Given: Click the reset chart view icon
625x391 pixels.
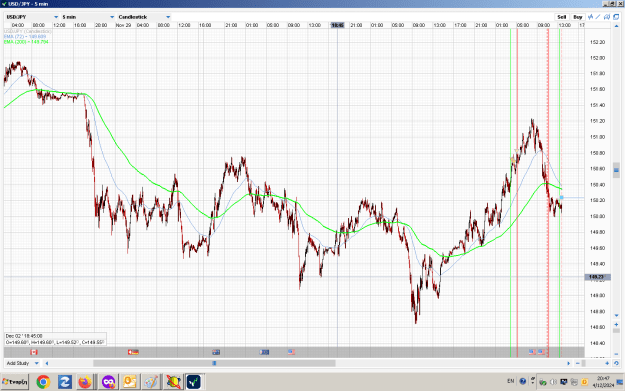Looking at the screenshot, I should click(x=616, y=363).
